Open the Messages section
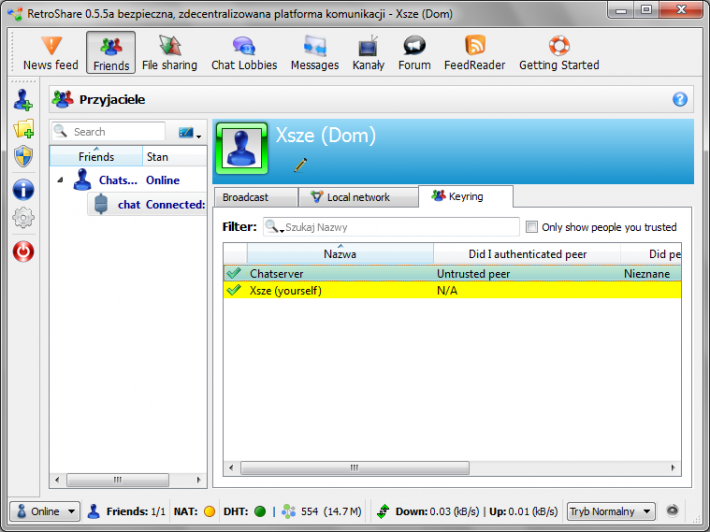Screen dimensions: 710x532 (315, 53)
